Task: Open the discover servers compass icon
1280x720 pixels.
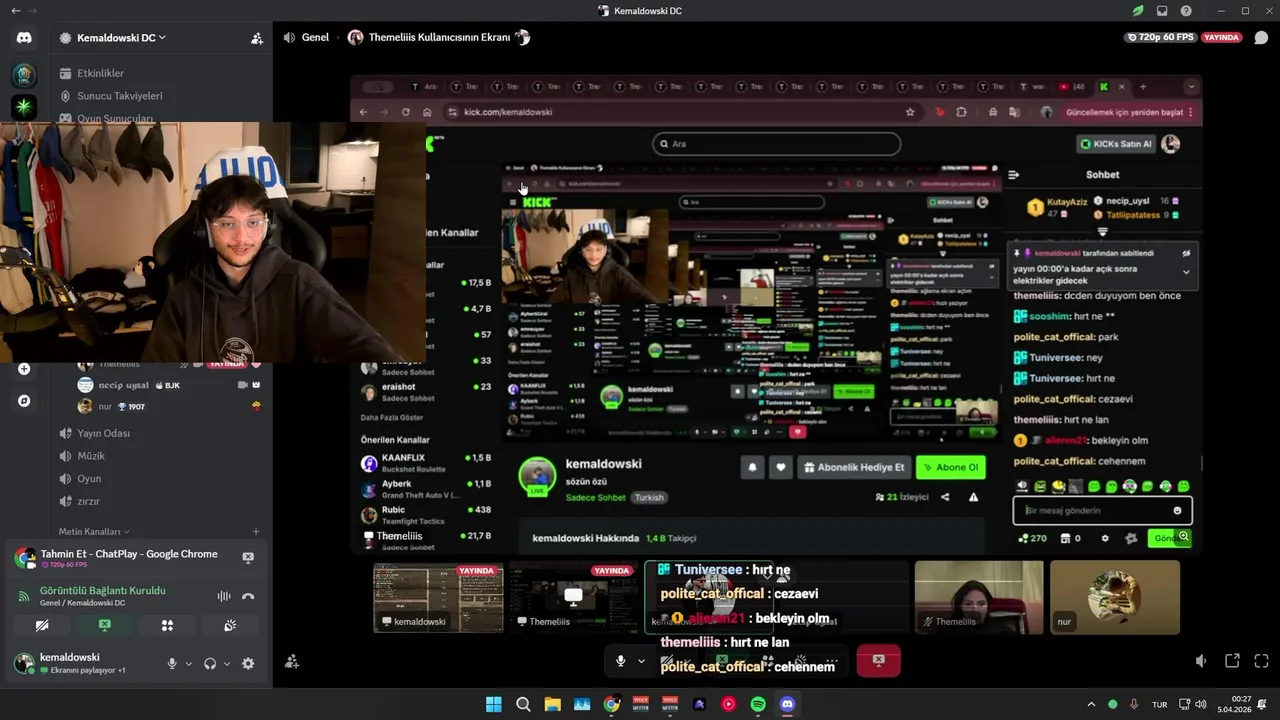Action: 24,401
